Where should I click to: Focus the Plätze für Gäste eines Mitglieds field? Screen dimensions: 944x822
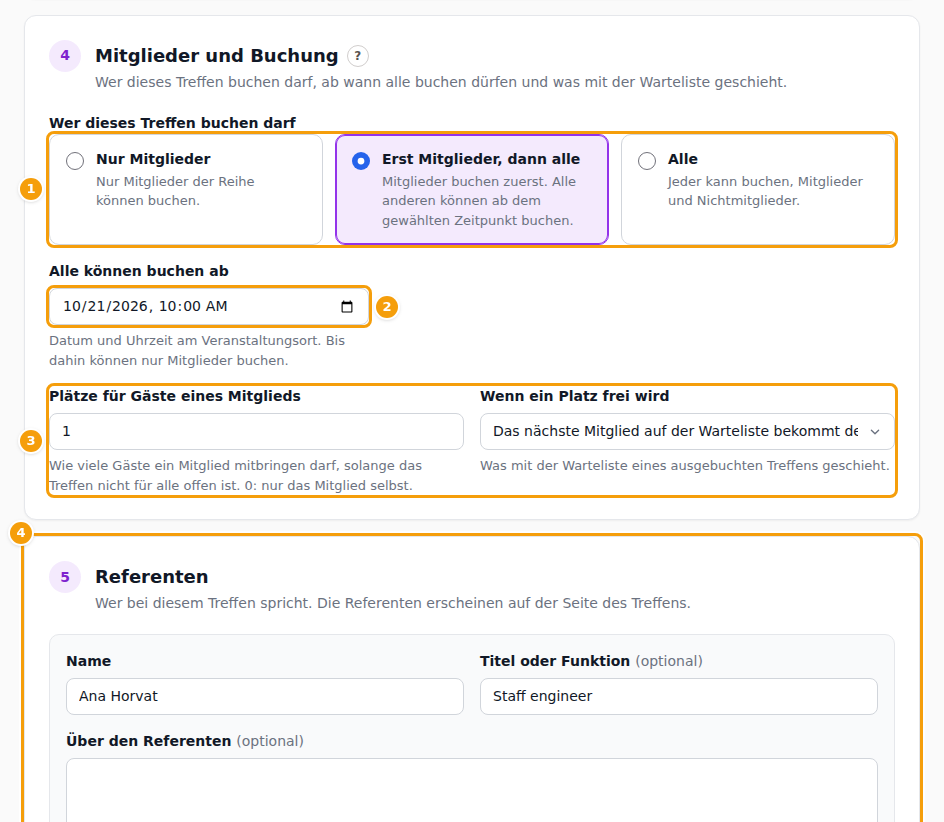point(256,431)
